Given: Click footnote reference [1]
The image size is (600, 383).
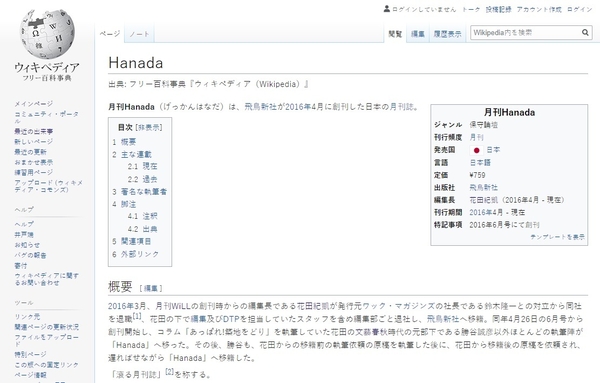Looking at the screenshot, I should tap(137, 316).
